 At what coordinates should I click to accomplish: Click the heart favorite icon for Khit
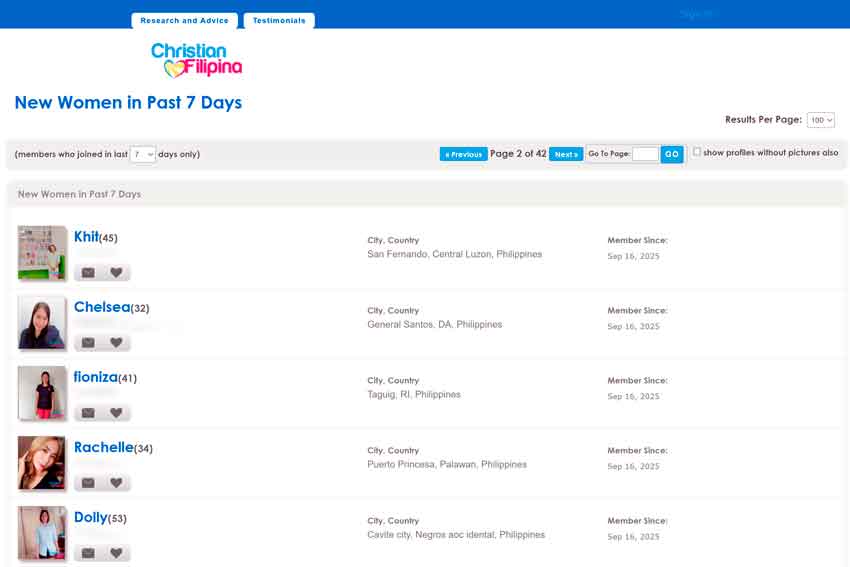point(116,273)
